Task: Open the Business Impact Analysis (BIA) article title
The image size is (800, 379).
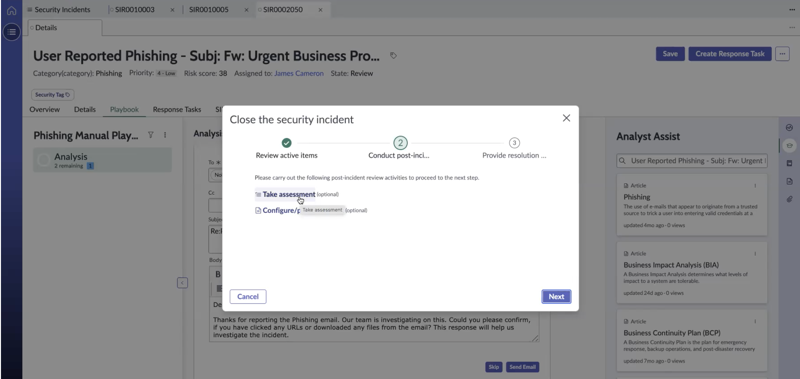Action: (x=671, y=265)
